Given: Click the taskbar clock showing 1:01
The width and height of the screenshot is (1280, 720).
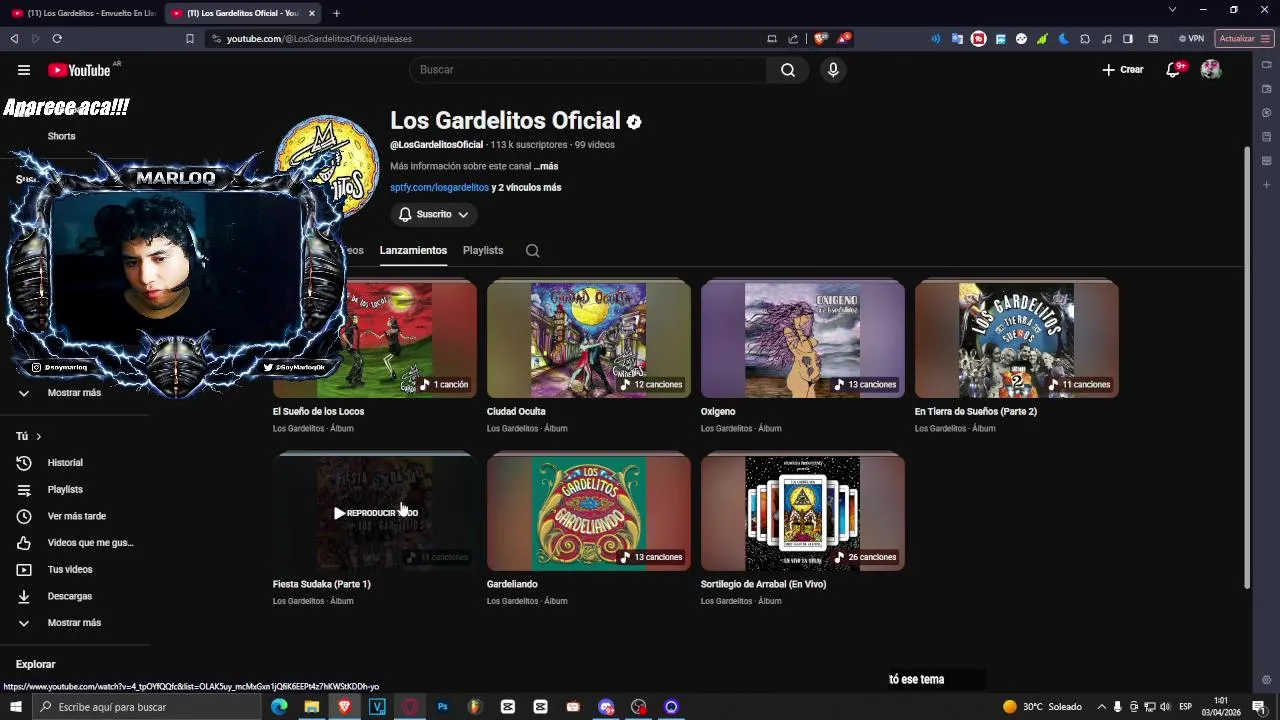Looking at the screenshot, I should [x=1221, y=707].
